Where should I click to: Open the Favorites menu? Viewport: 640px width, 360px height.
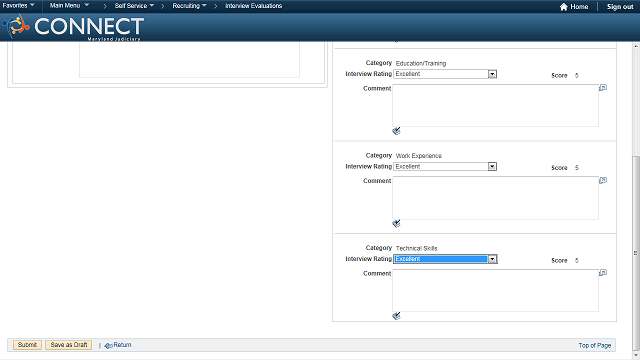18,6
